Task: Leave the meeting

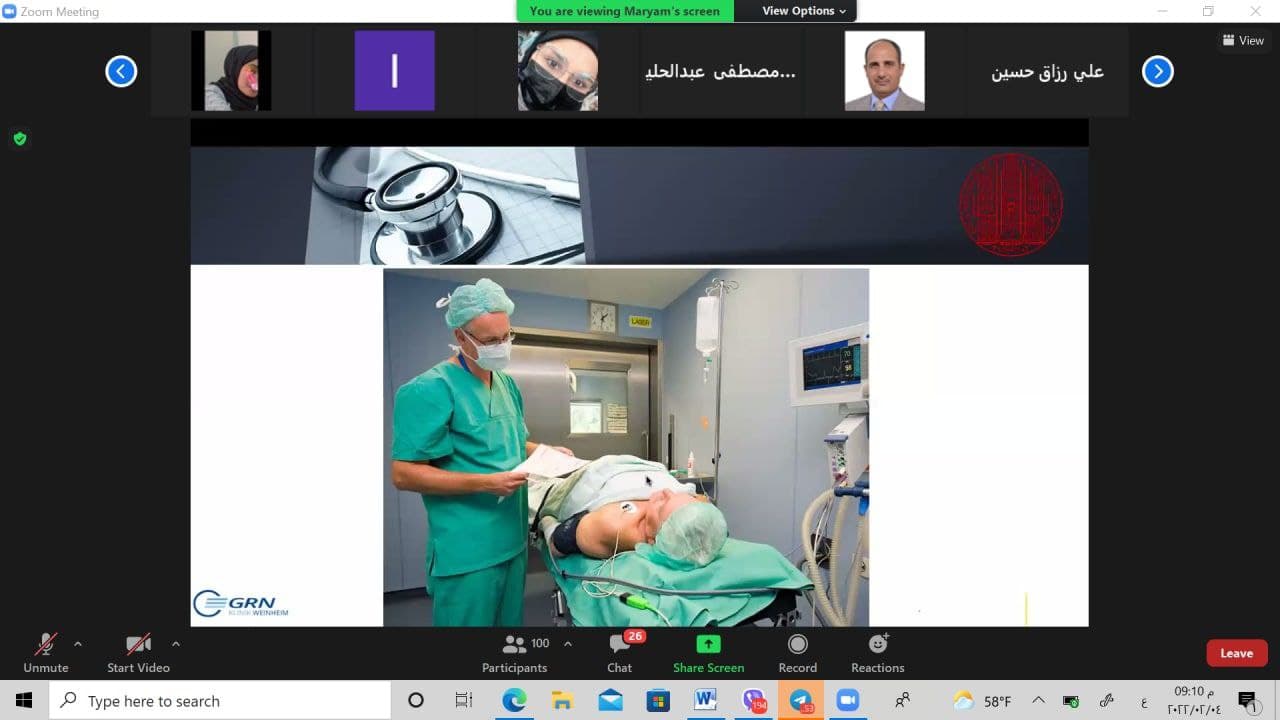Action: [x=1236, y=653]
